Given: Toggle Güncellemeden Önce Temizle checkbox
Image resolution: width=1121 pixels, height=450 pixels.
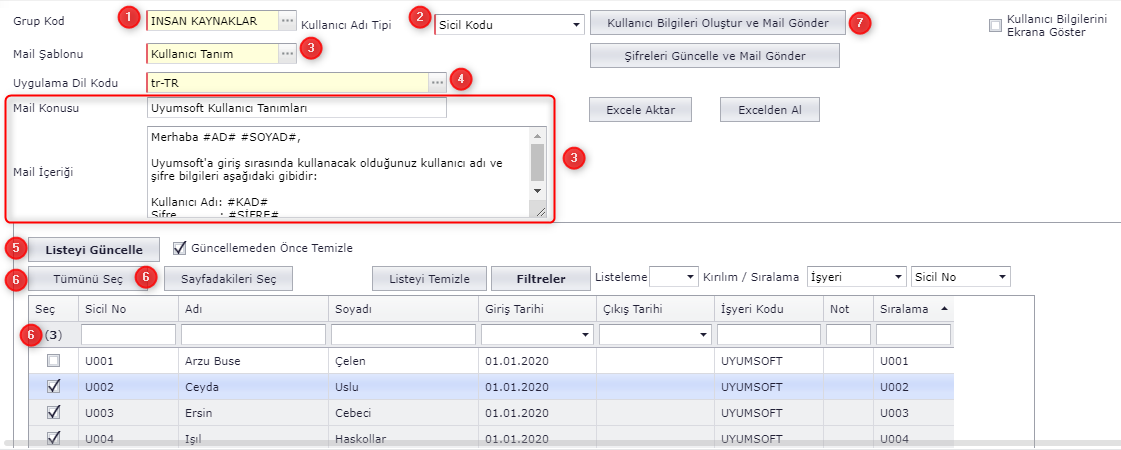Looking at the screenshot, I should click(x=180, y=248).
